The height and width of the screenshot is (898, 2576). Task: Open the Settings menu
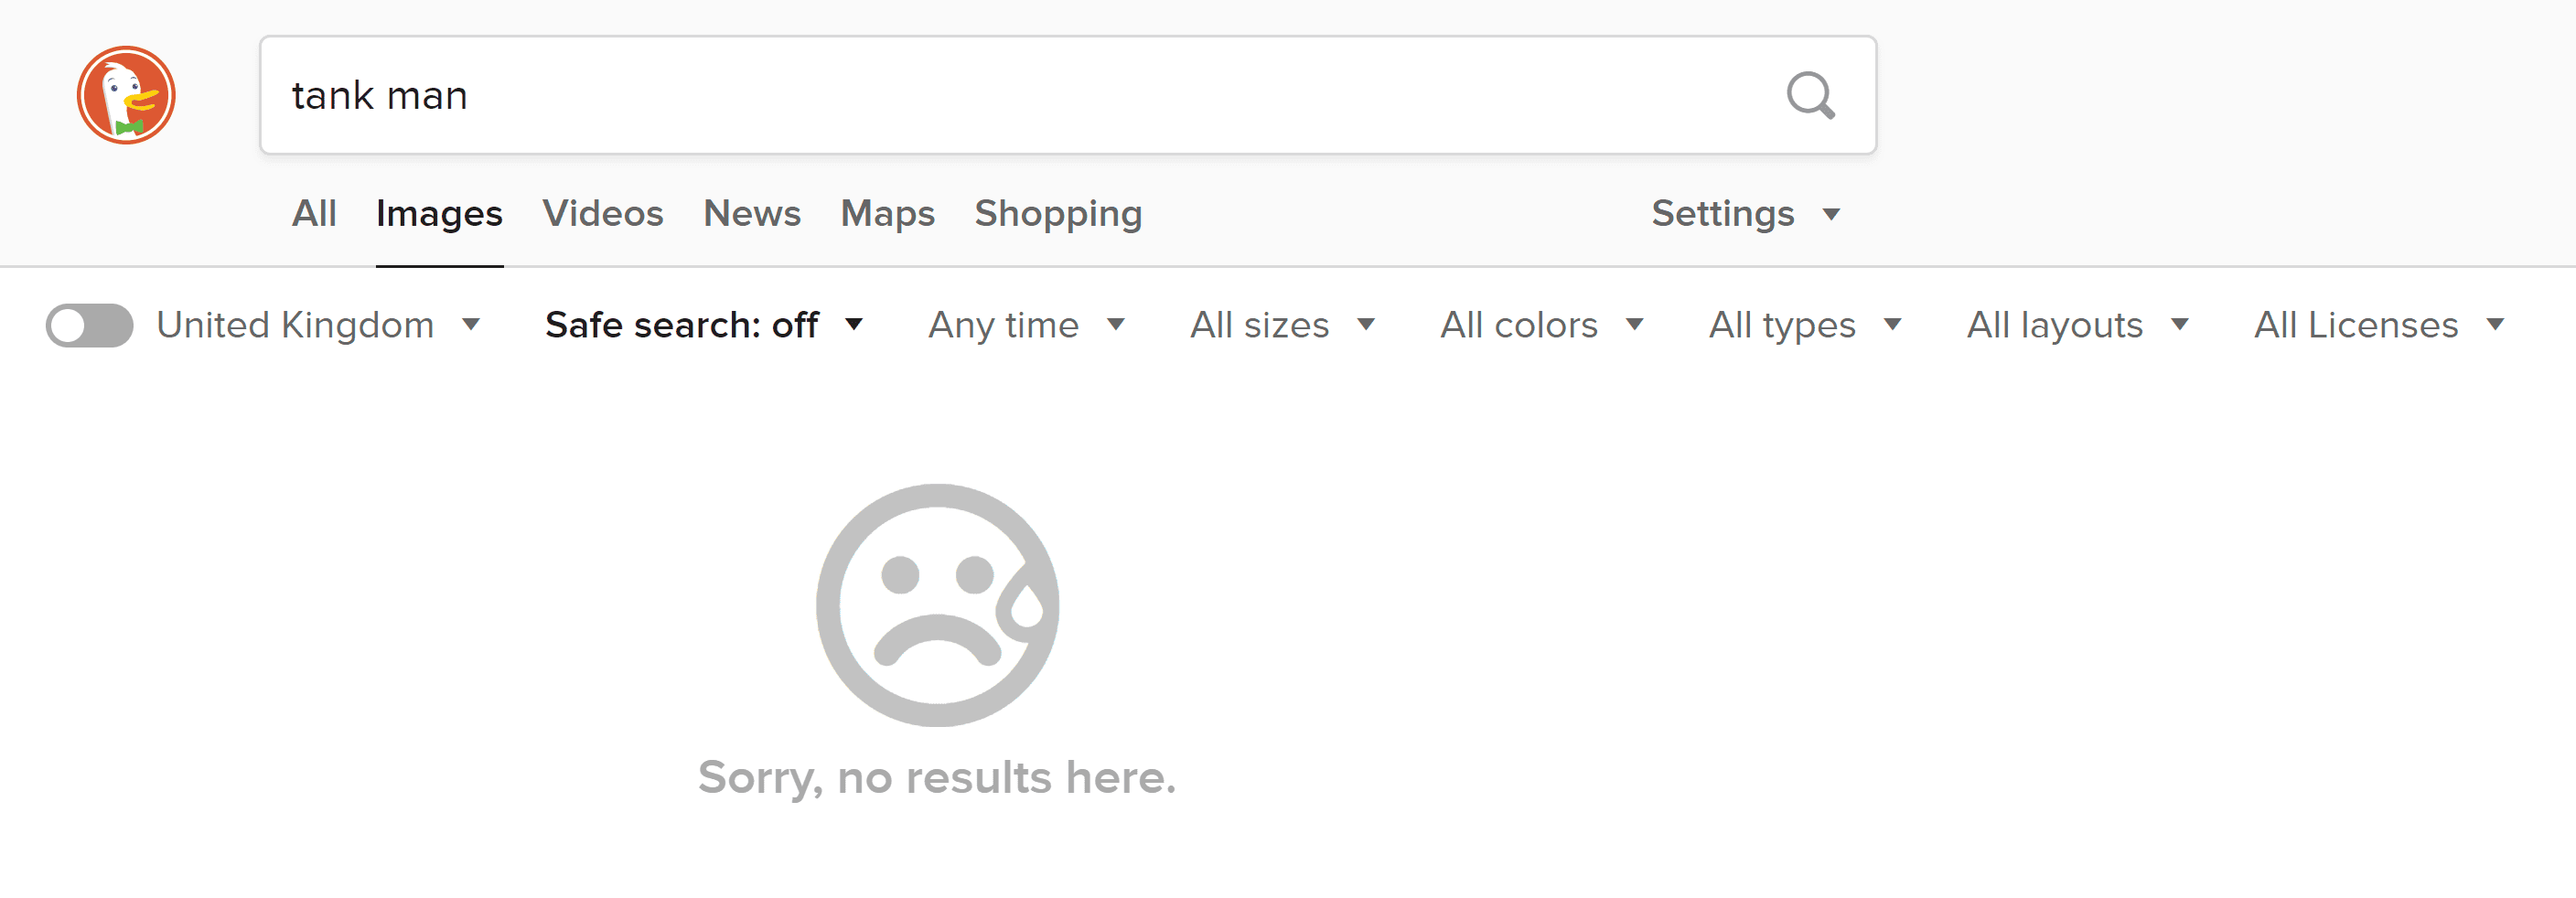tap(1746, 214)
